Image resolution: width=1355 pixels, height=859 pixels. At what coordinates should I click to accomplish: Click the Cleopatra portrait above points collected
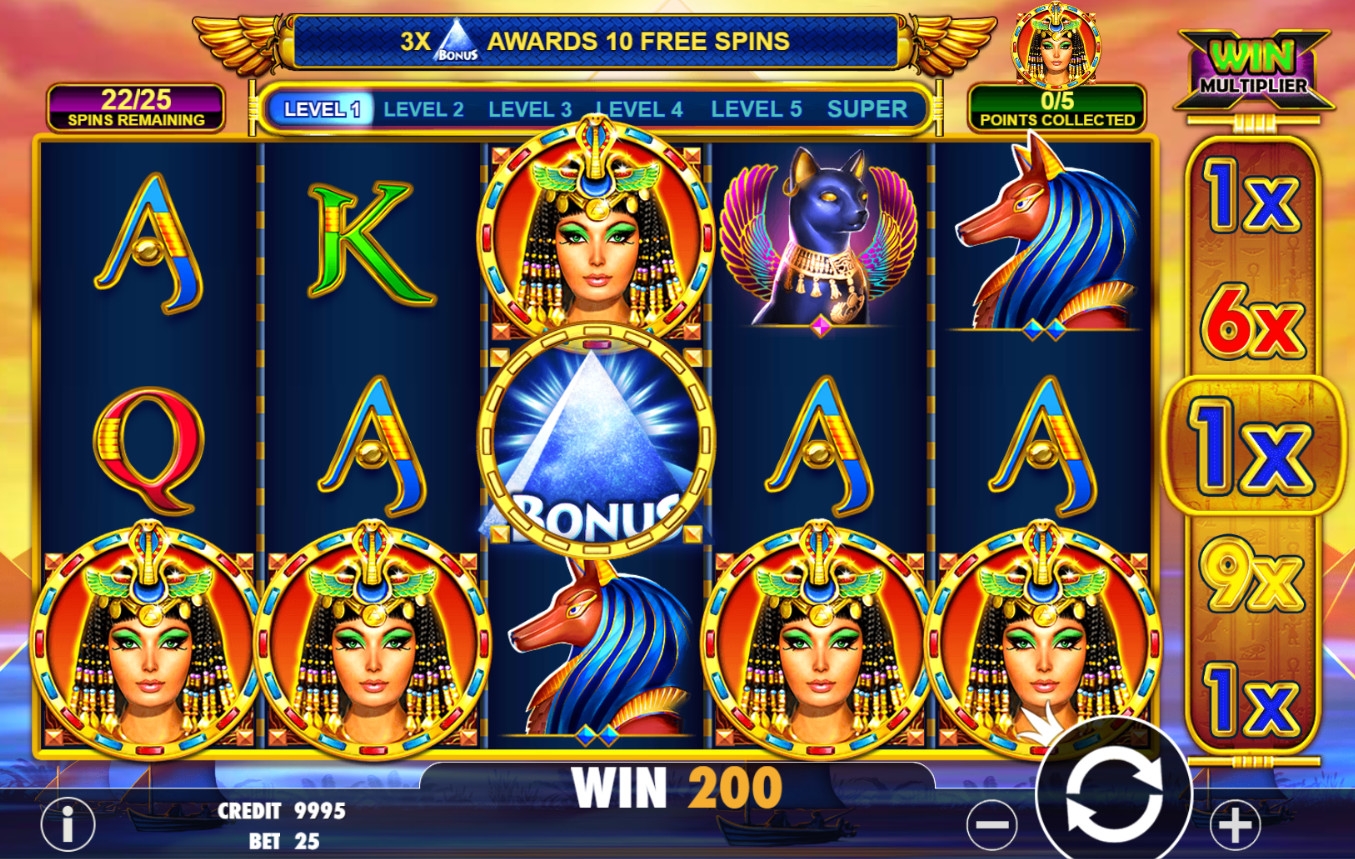[x=1056, y=45]
